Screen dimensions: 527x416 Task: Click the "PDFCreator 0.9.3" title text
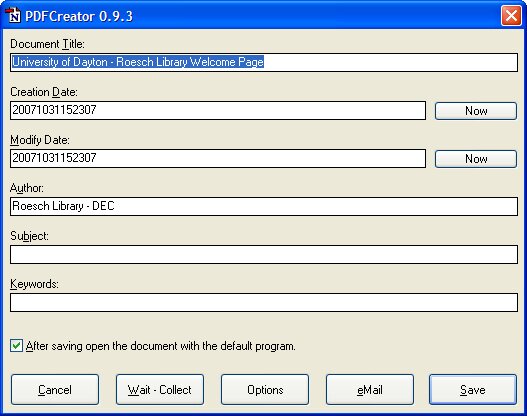tap(79, 16)
